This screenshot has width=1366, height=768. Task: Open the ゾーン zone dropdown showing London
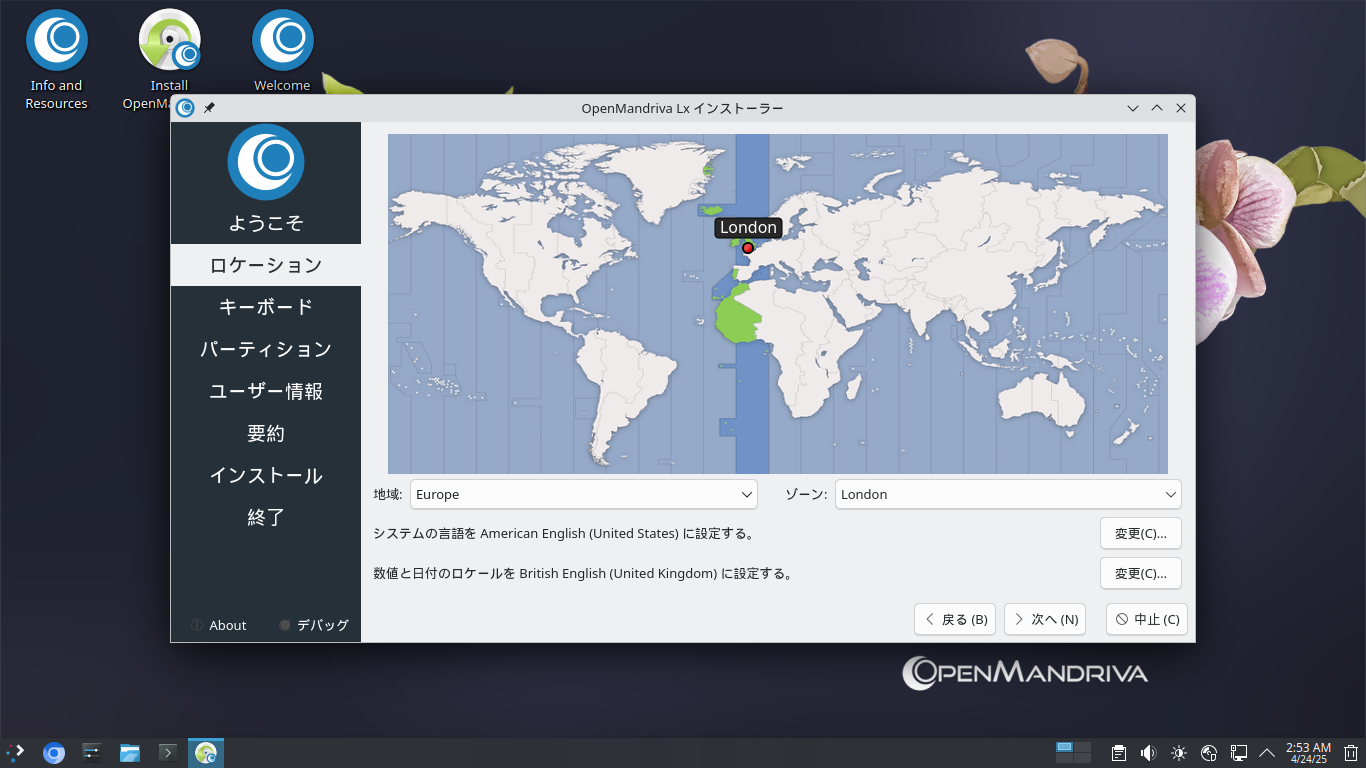point(1008,494)
